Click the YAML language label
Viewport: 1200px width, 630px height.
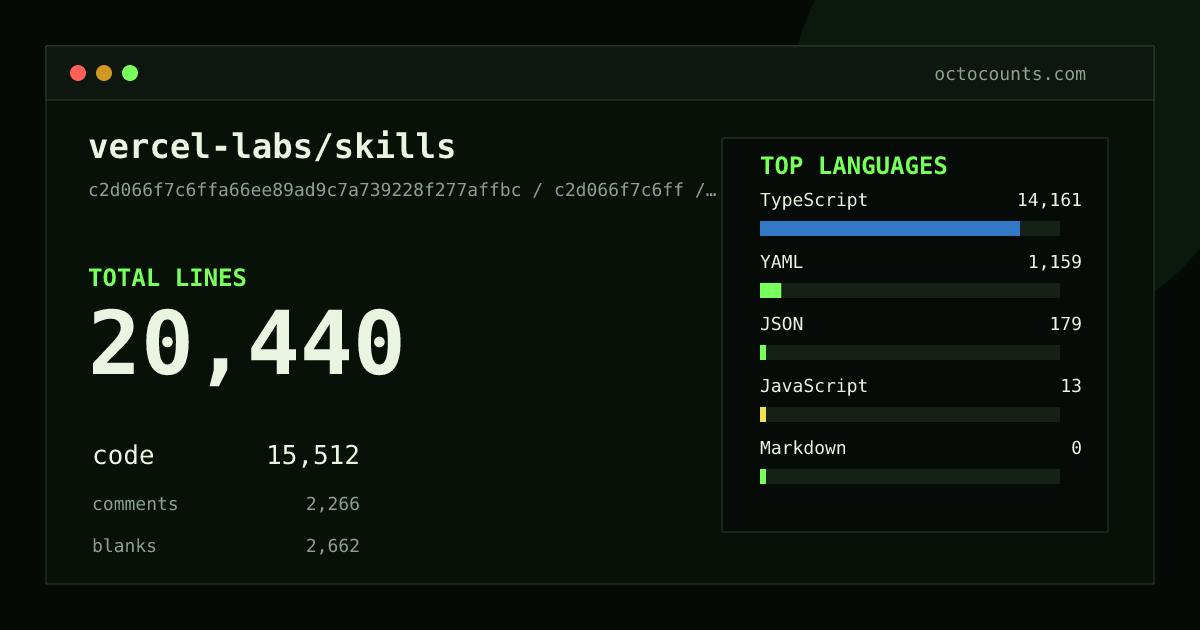[781, 262]
